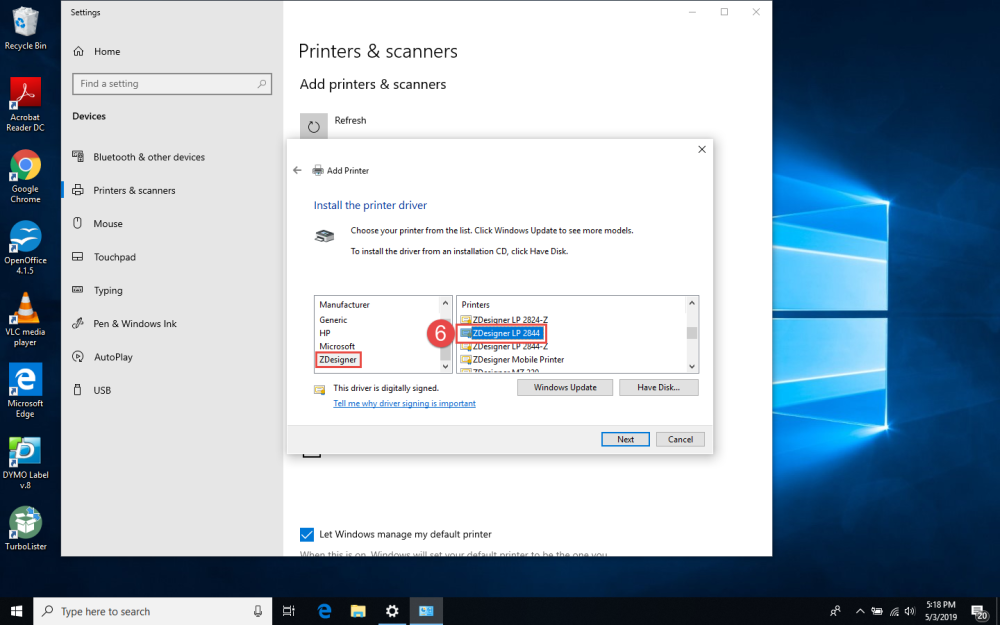Image resolution: width=1000 pixels, height=625 pixels.
Task: Open the Action Center notifications icon
Action: pyautogui.click(x=980, y=611)
